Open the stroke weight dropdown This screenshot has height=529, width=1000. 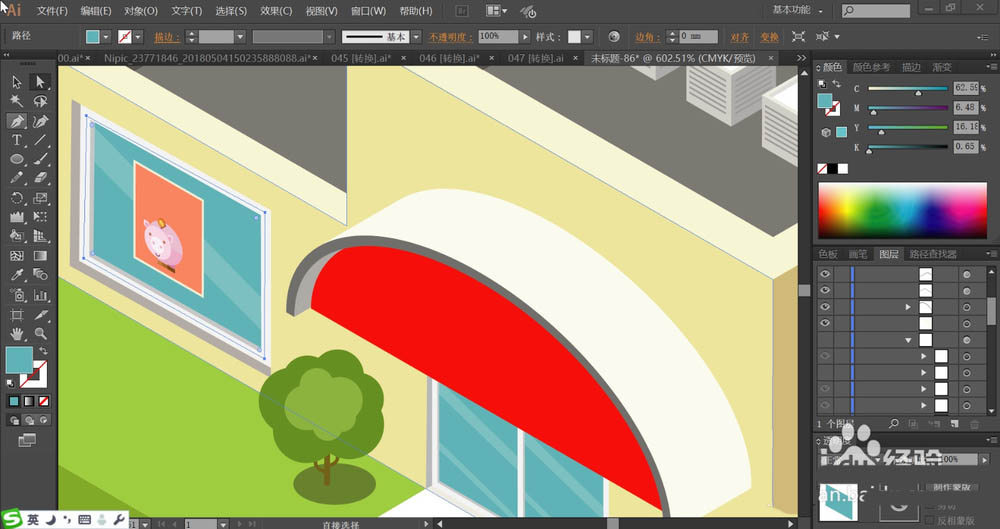tap(240, 37)
